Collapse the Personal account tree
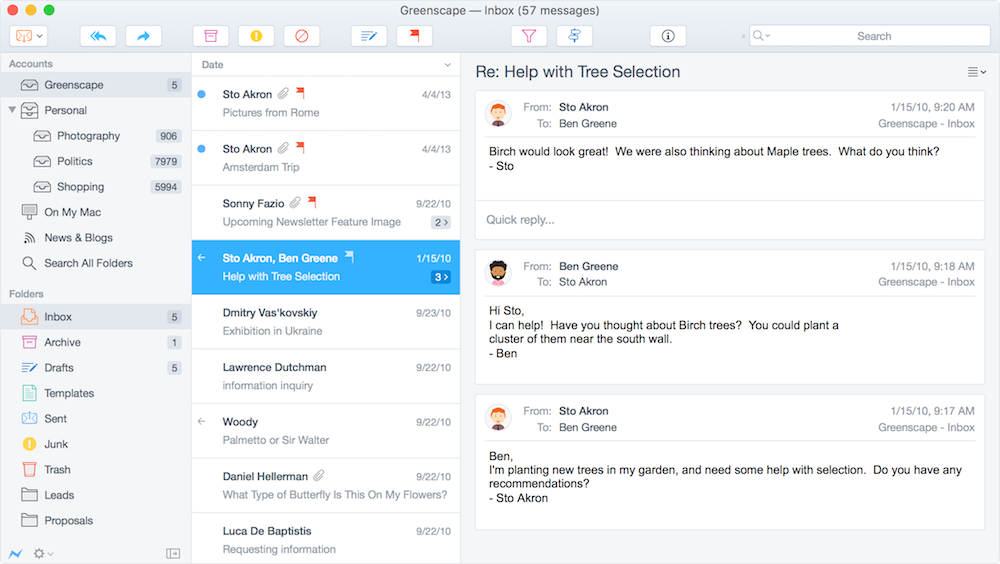Screen dimensions: 1000x564 [x=12, y=110]
